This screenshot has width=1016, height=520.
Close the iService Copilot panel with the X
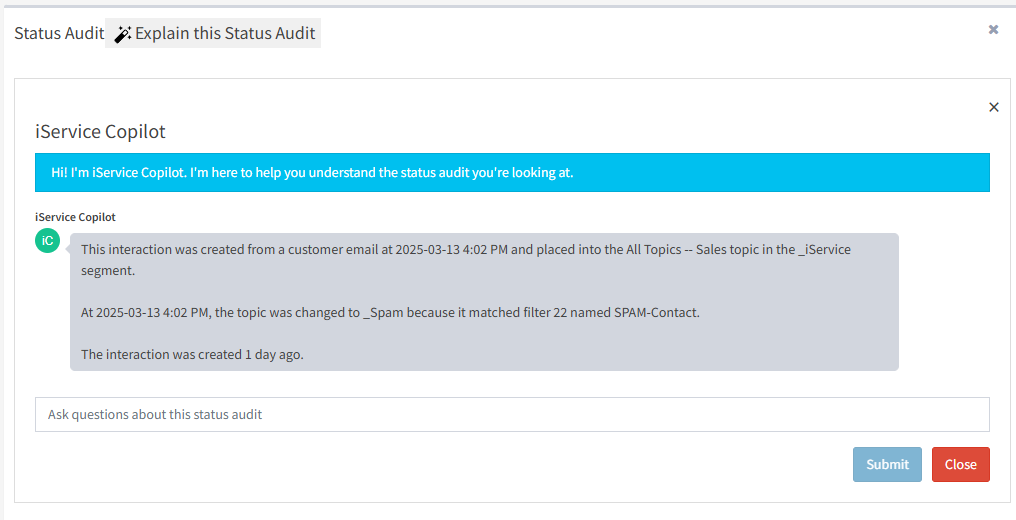tap(993, 107)
